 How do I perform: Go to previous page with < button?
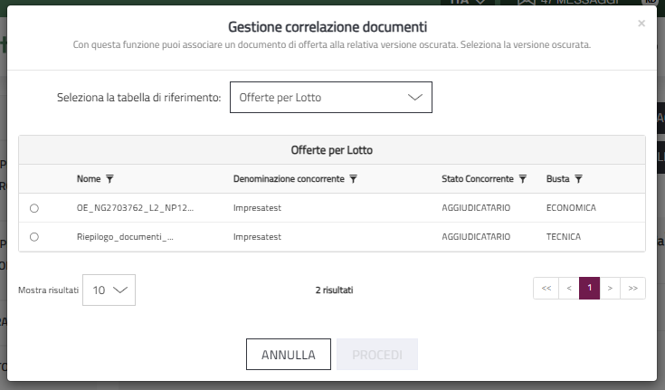click(x=569, y=288)
